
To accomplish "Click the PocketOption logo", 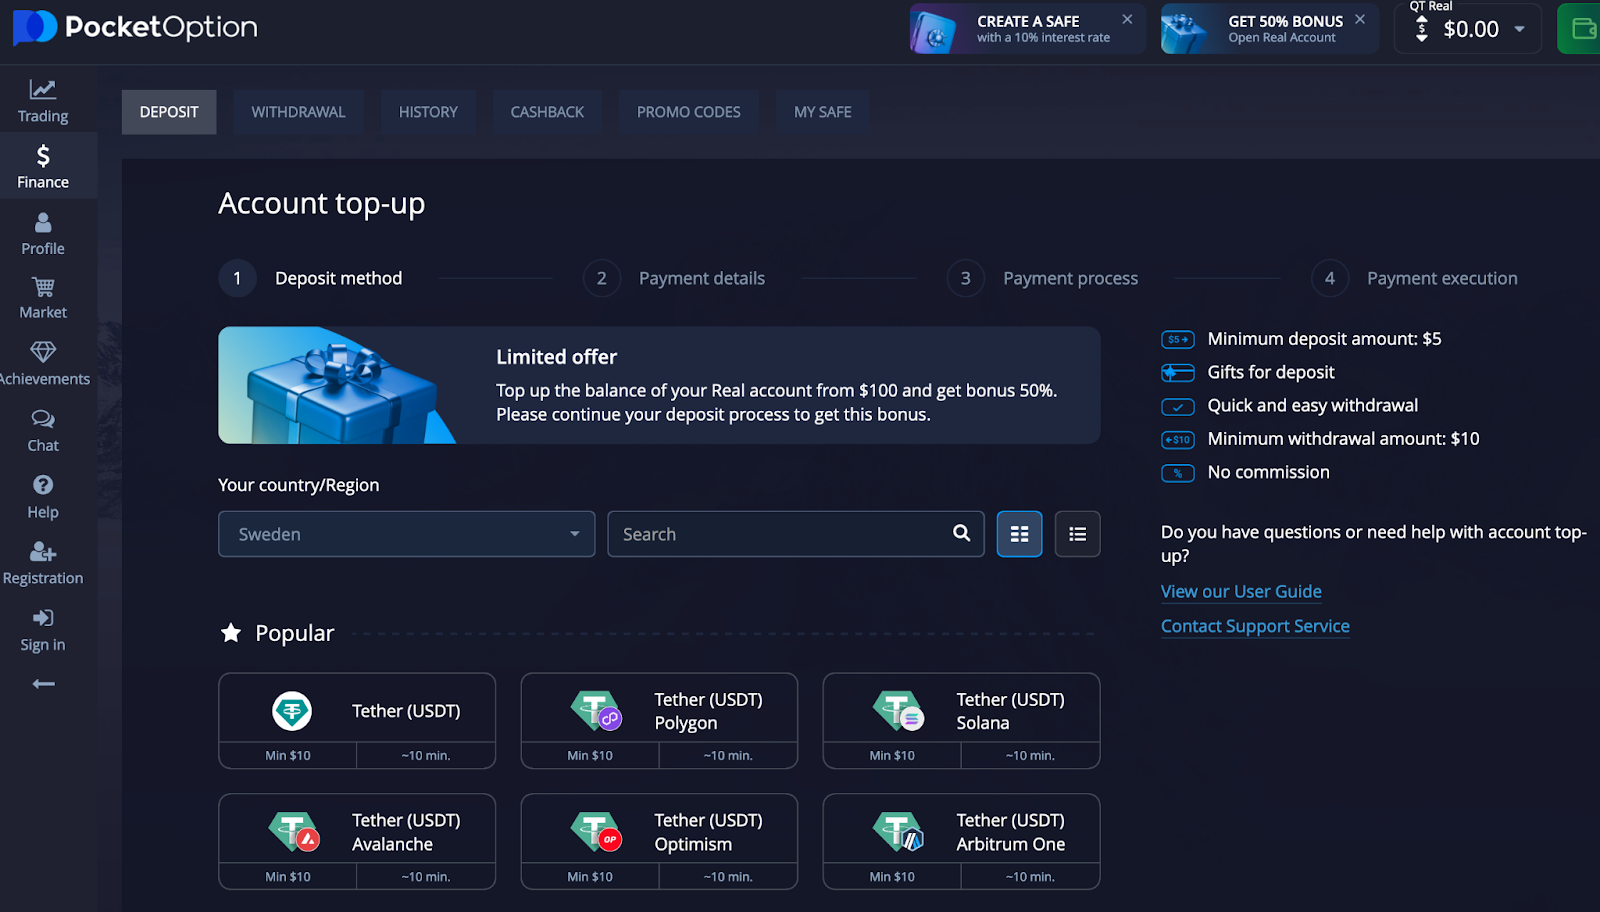I will (135, 27).
